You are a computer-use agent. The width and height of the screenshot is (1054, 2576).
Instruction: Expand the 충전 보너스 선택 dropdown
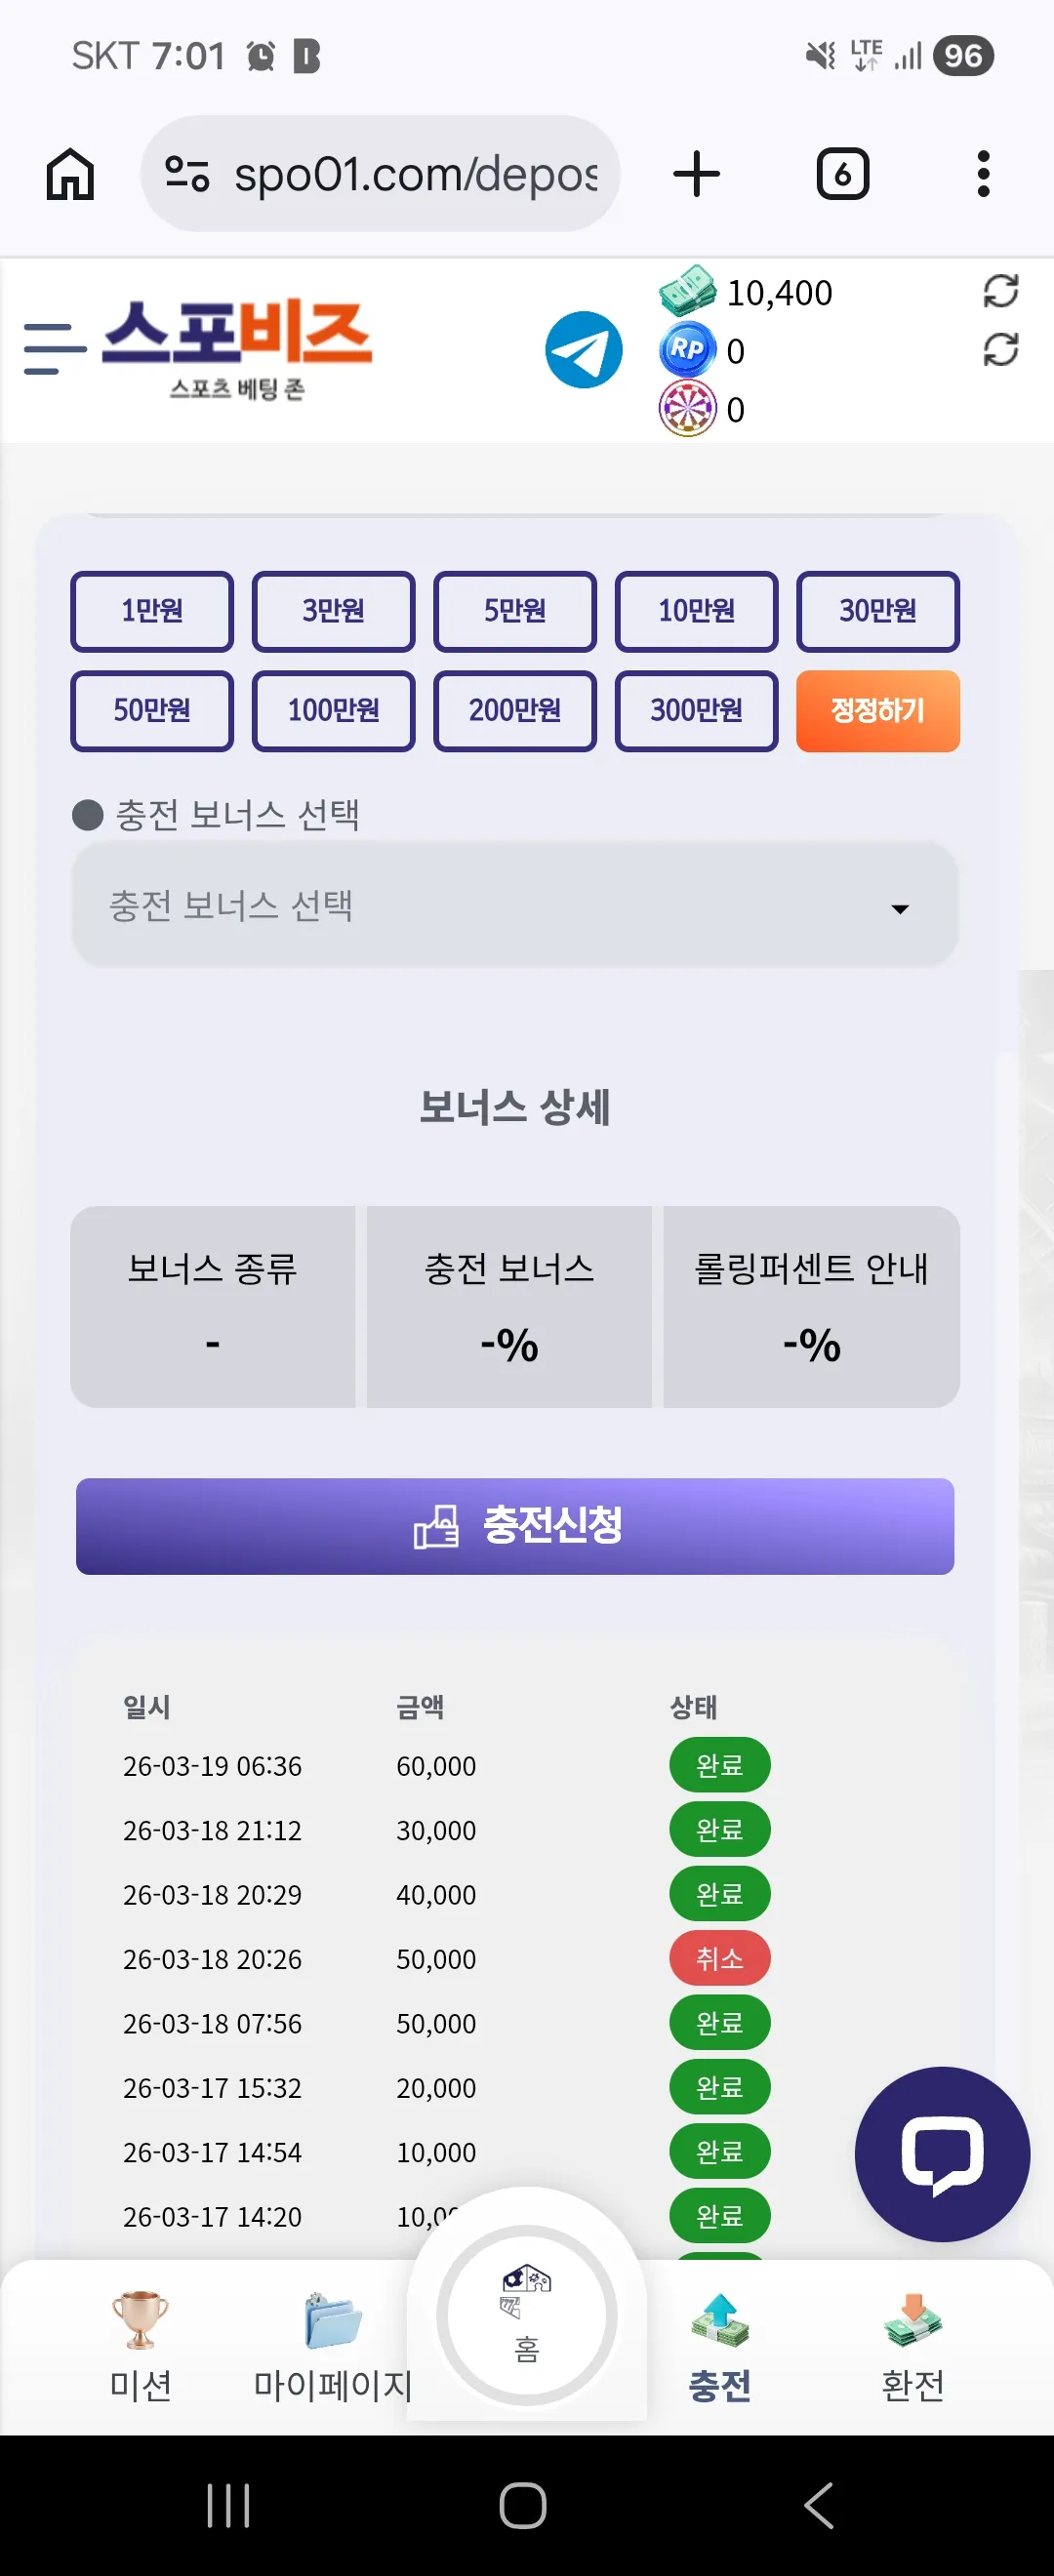point(514,905)
